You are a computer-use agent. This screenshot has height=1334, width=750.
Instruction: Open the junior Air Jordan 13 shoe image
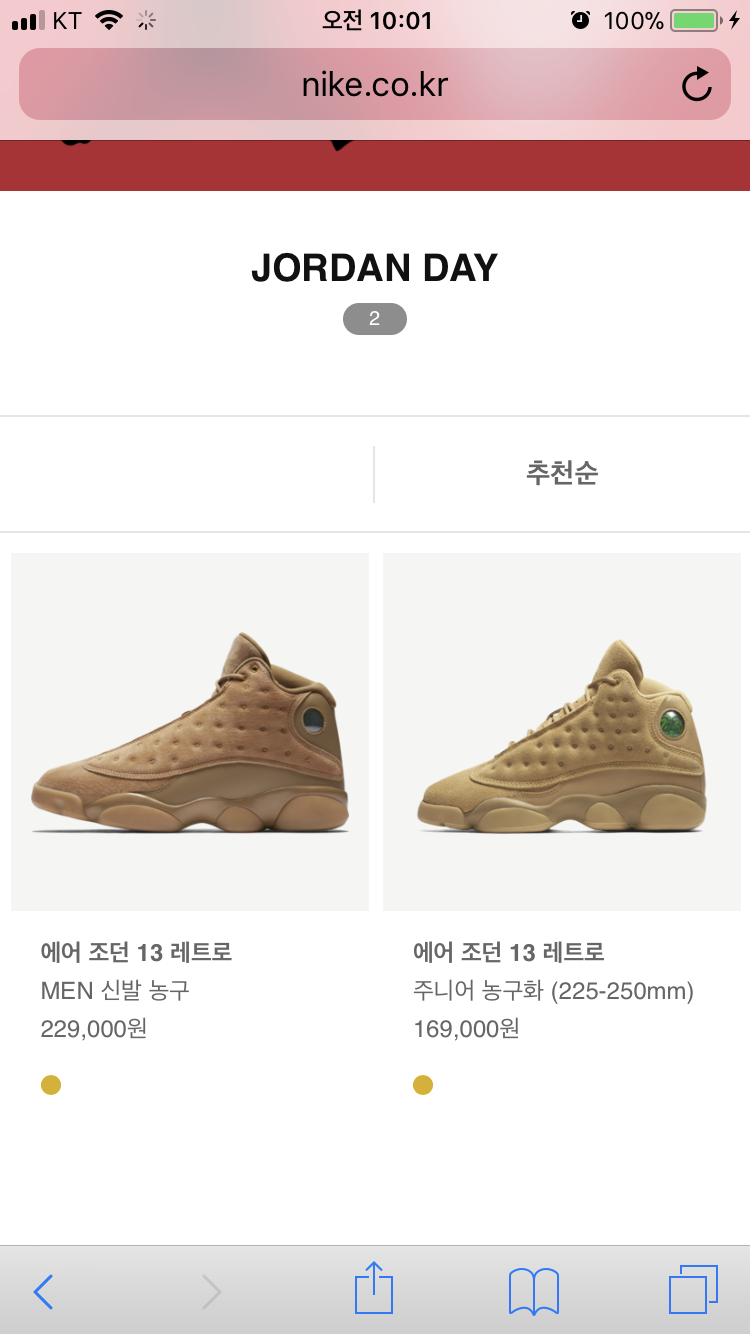click(562, 732)
